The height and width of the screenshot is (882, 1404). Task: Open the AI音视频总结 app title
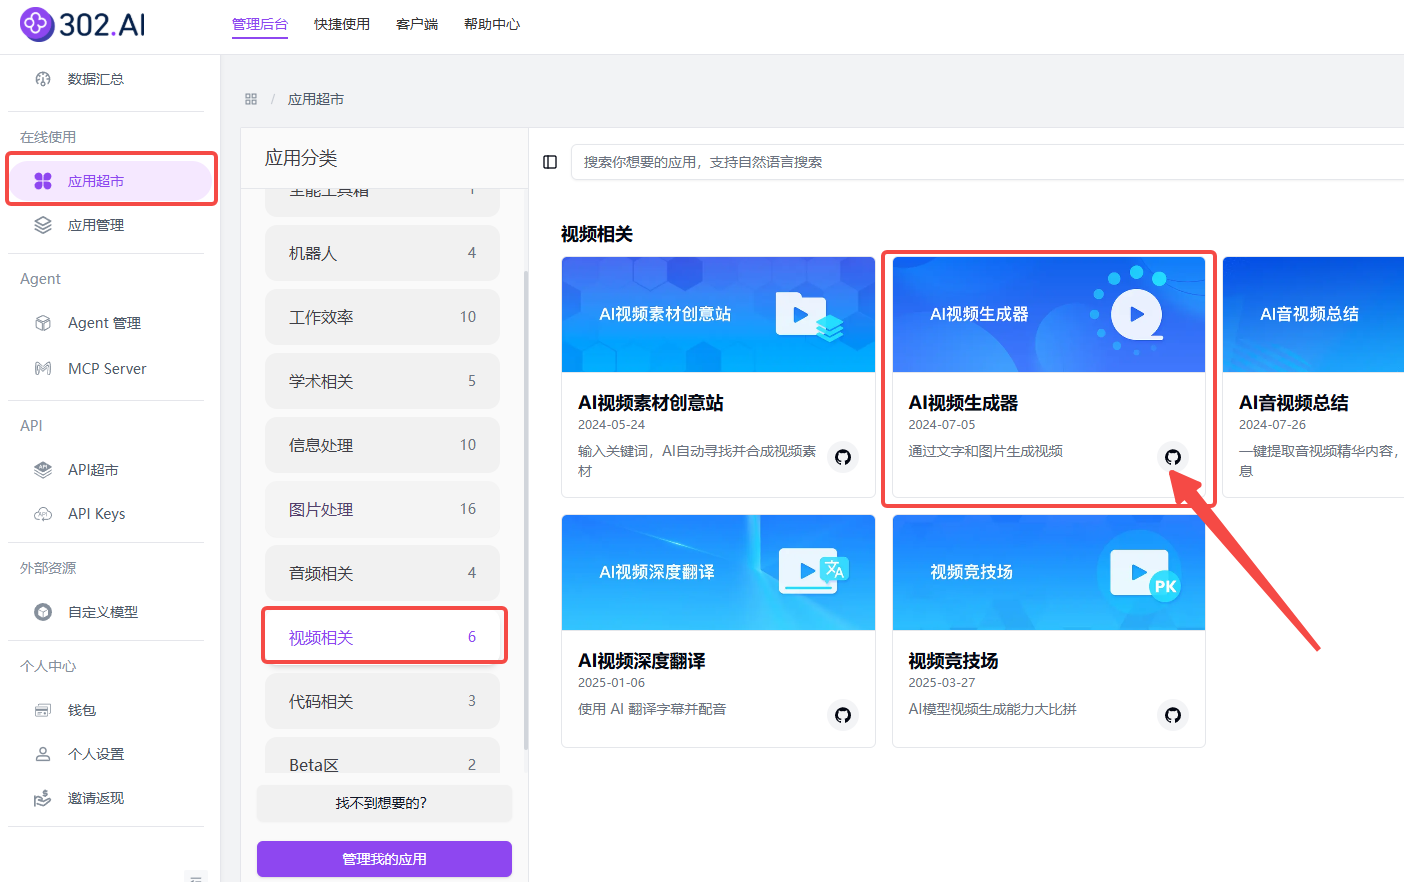pyautogui.click(x=1294, y=403)
